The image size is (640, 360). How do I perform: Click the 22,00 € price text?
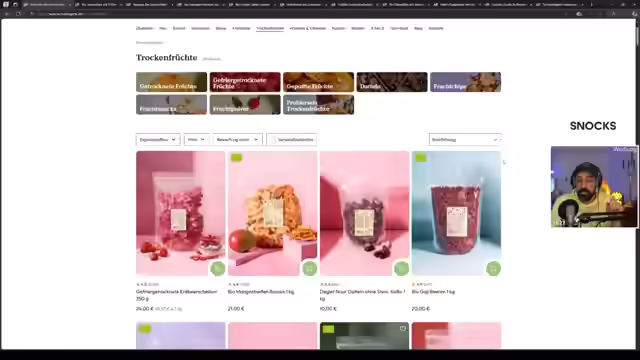coord(420,309)
